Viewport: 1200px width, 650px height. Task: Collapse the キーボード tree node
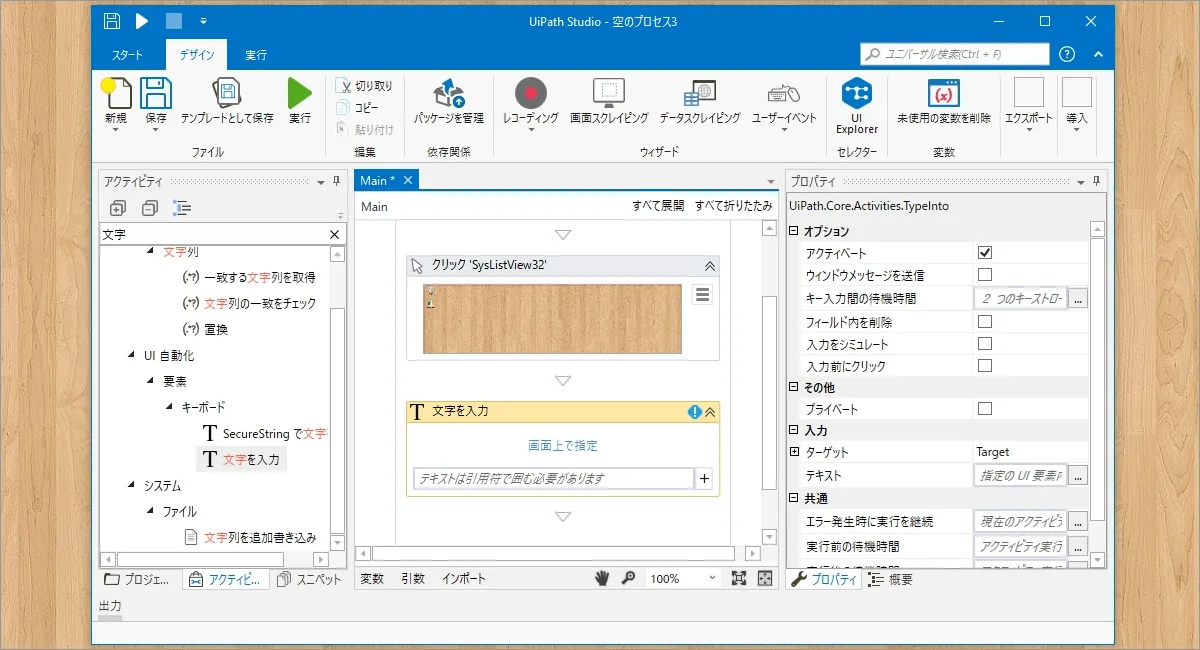pyautogui.click(x=169, y=407)
